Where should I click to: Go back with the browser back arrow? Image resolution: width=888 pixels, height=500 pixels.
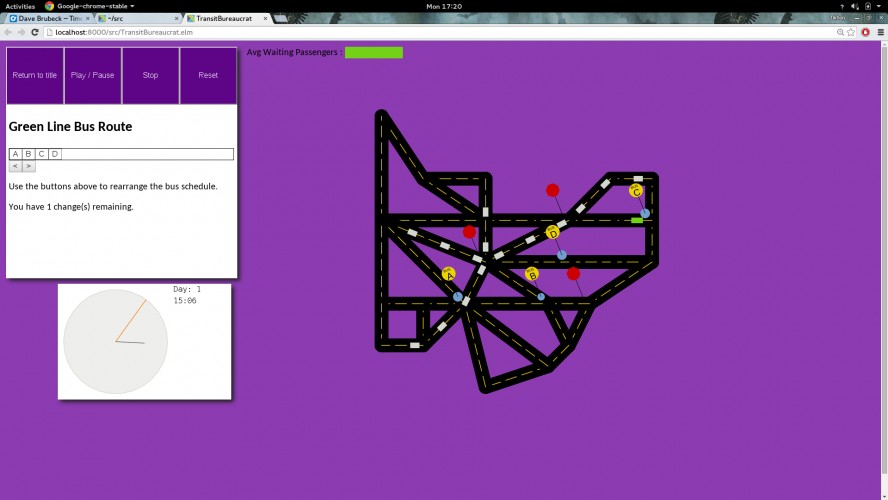8,32
